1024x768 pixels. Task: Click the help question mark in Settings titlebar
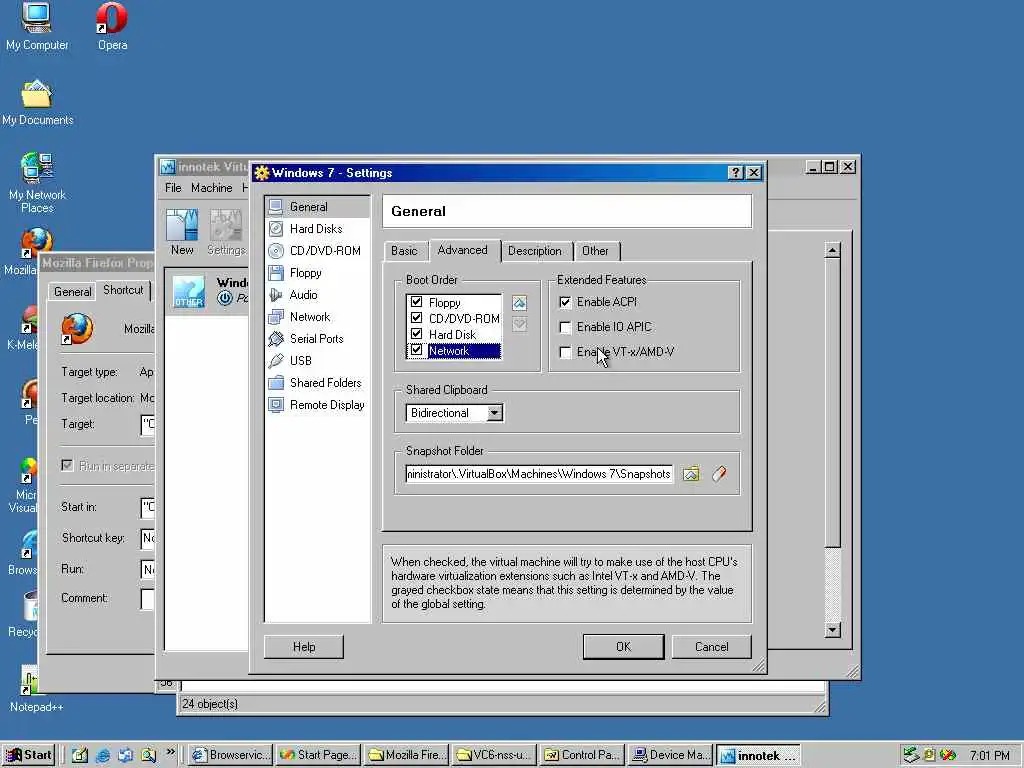click(x=735, y=172)
